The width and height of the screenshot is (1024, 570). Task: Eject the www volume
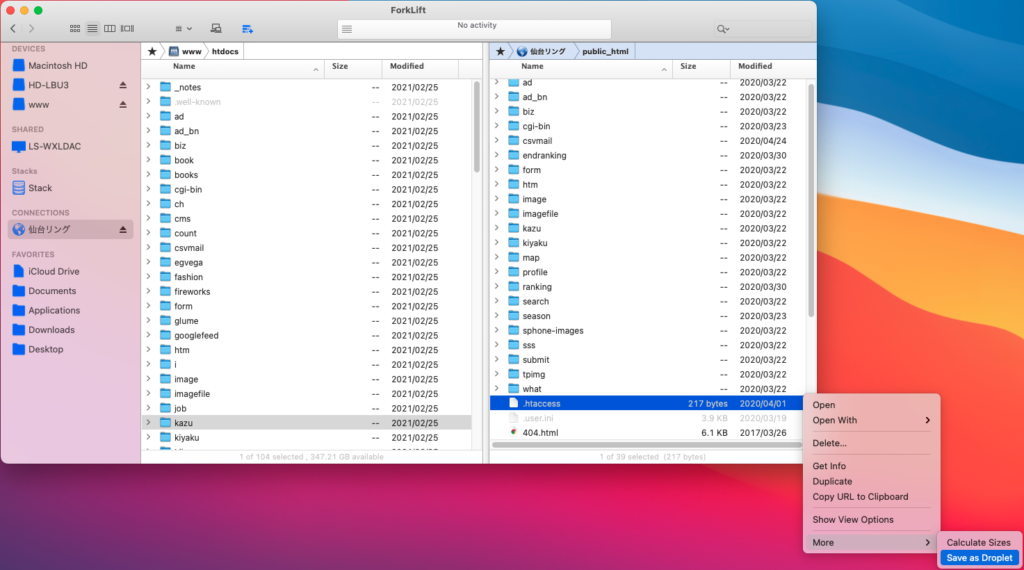[123, 104]
